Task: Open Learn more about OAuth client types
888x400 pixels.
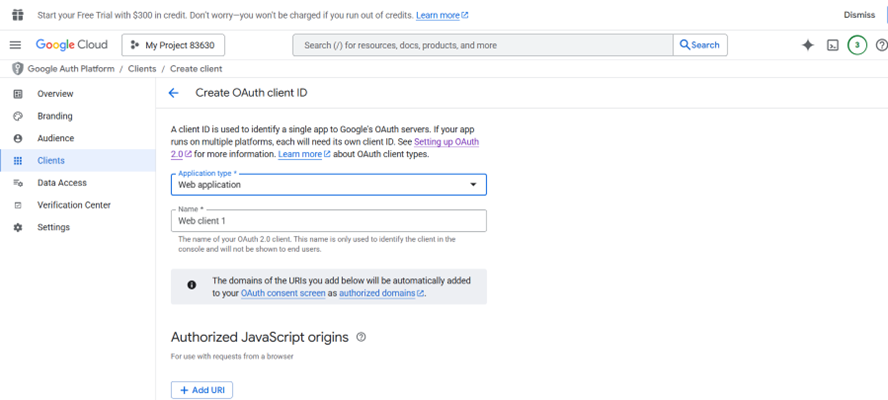Action: [304, 154]
